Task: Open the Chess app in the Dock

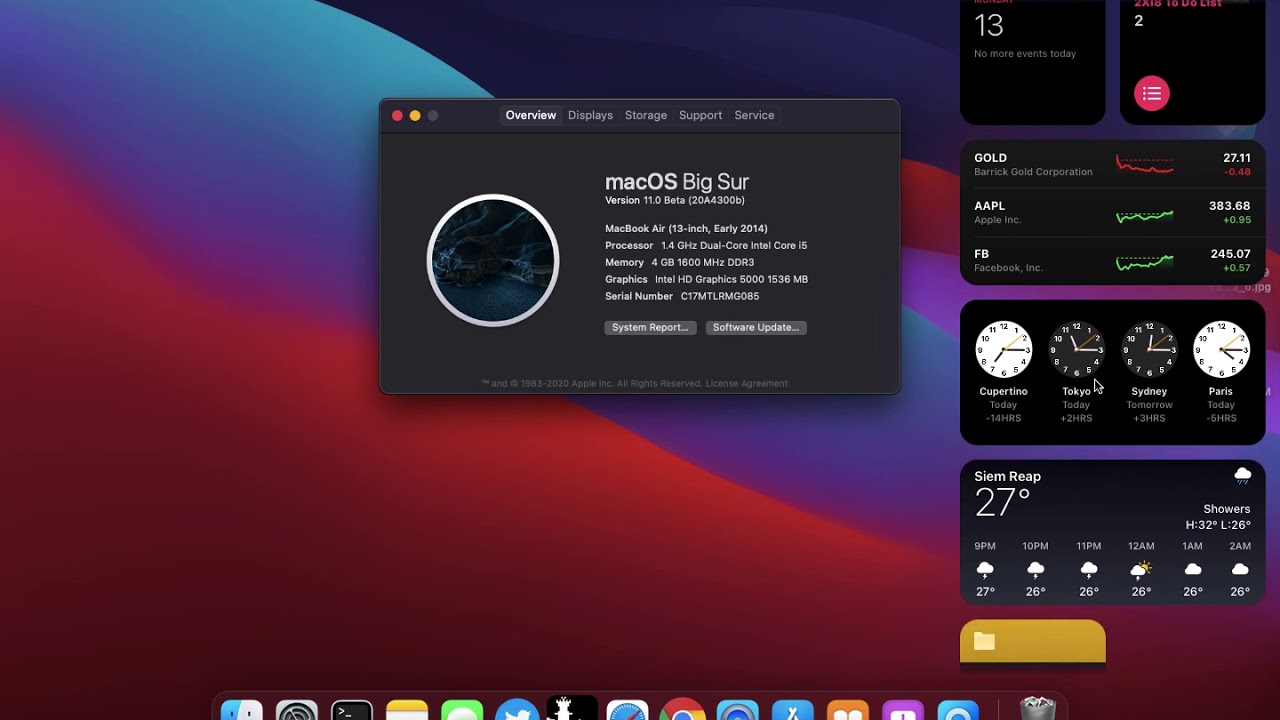Action: point(572,708)
